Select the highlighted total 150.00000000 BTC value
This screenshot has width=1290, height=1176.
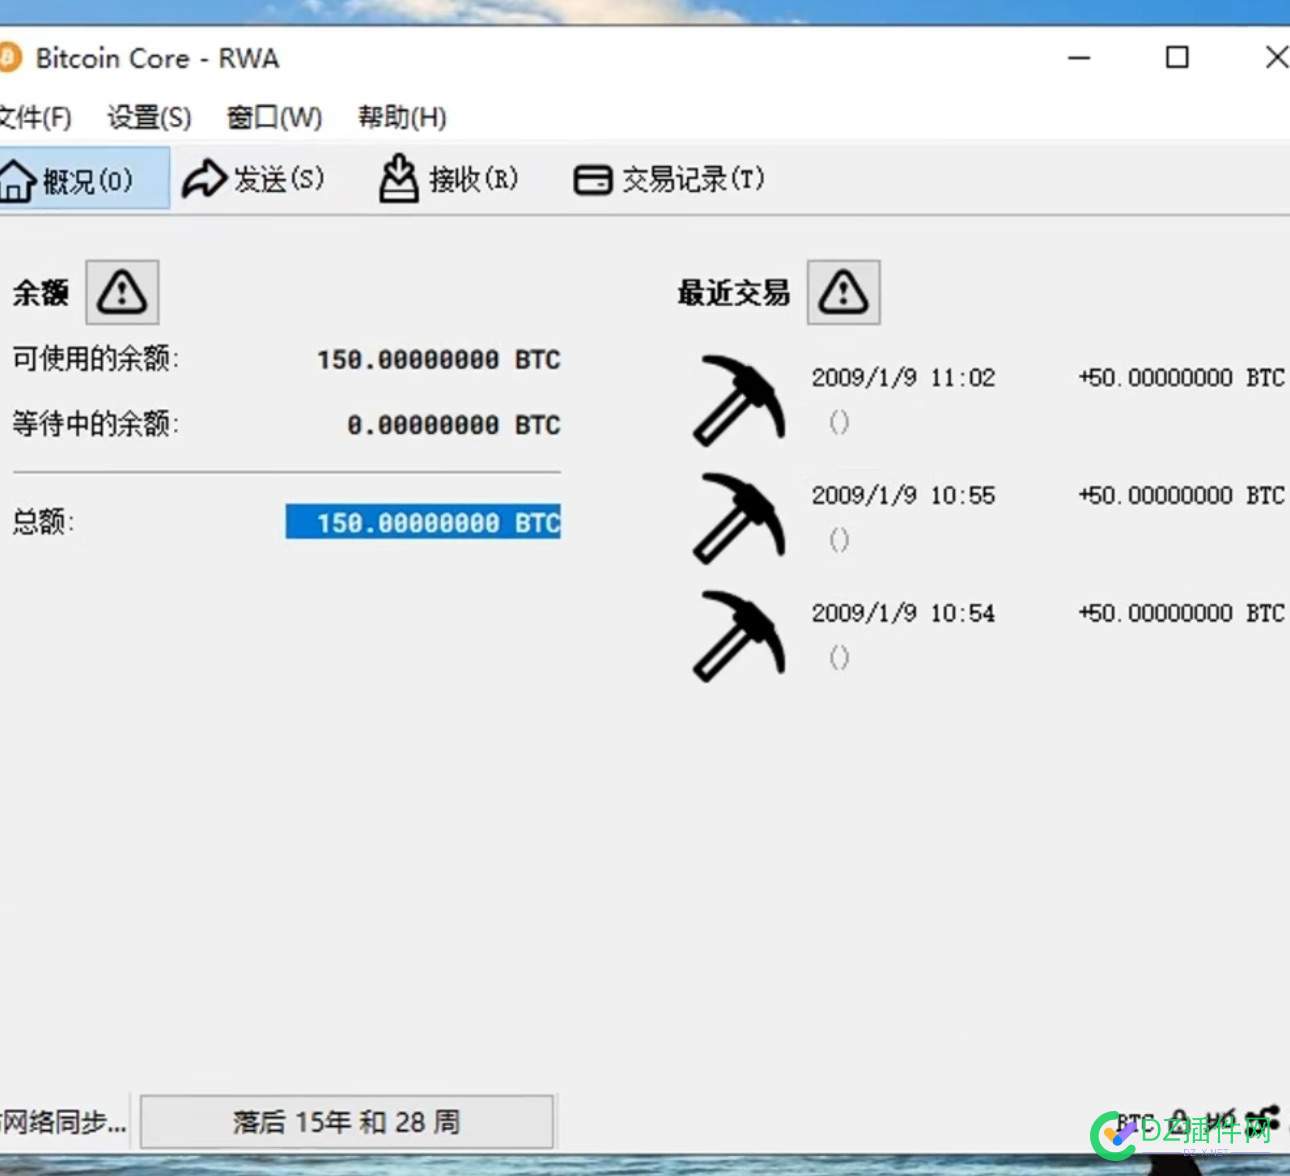pos(423,521)
